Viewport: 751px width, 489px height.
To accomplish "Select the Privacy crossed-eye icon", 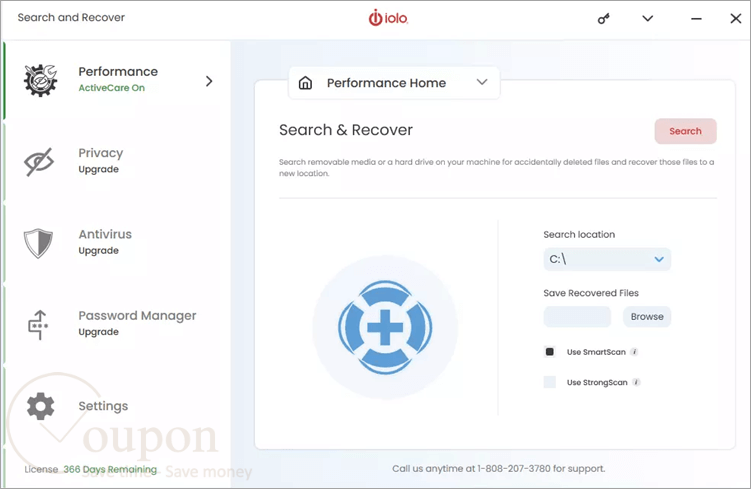I will [39, 162].
